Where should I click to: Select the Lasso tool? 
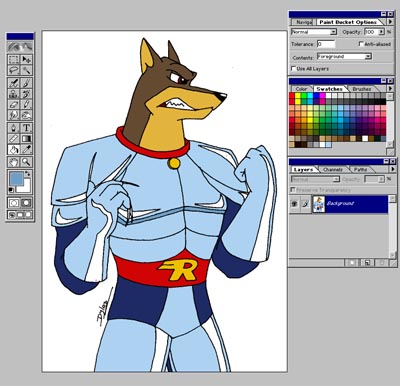point(14,70)
